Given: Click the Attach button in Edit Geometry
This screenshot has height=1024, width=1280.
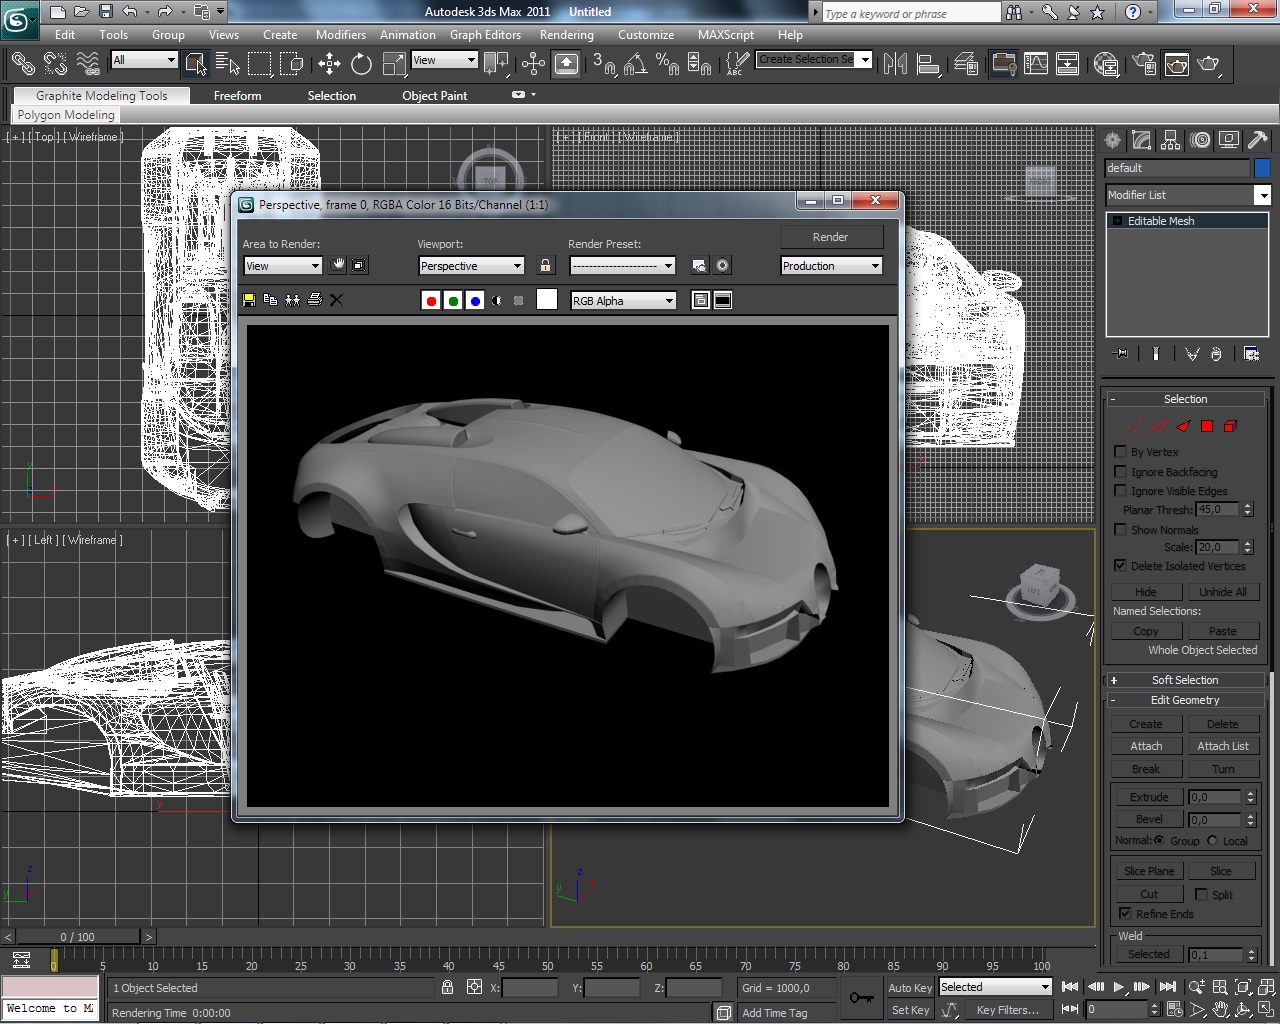Looking at the screenshot, I should (1146, 746).
